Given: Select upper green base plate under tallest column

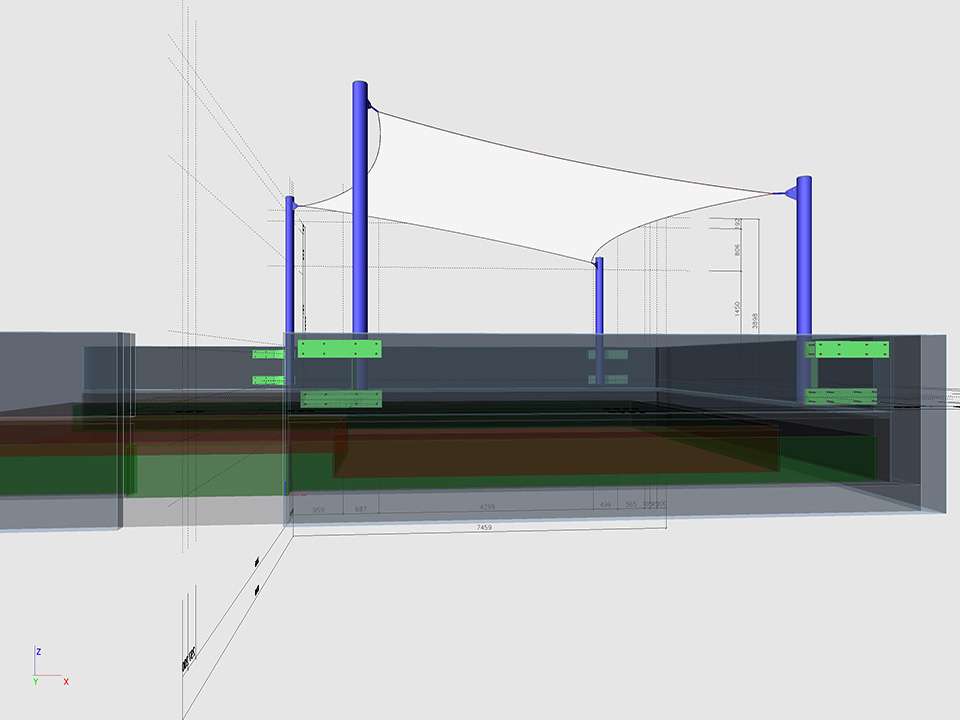Looking at the screenshot, I should [x=340, y=348].
